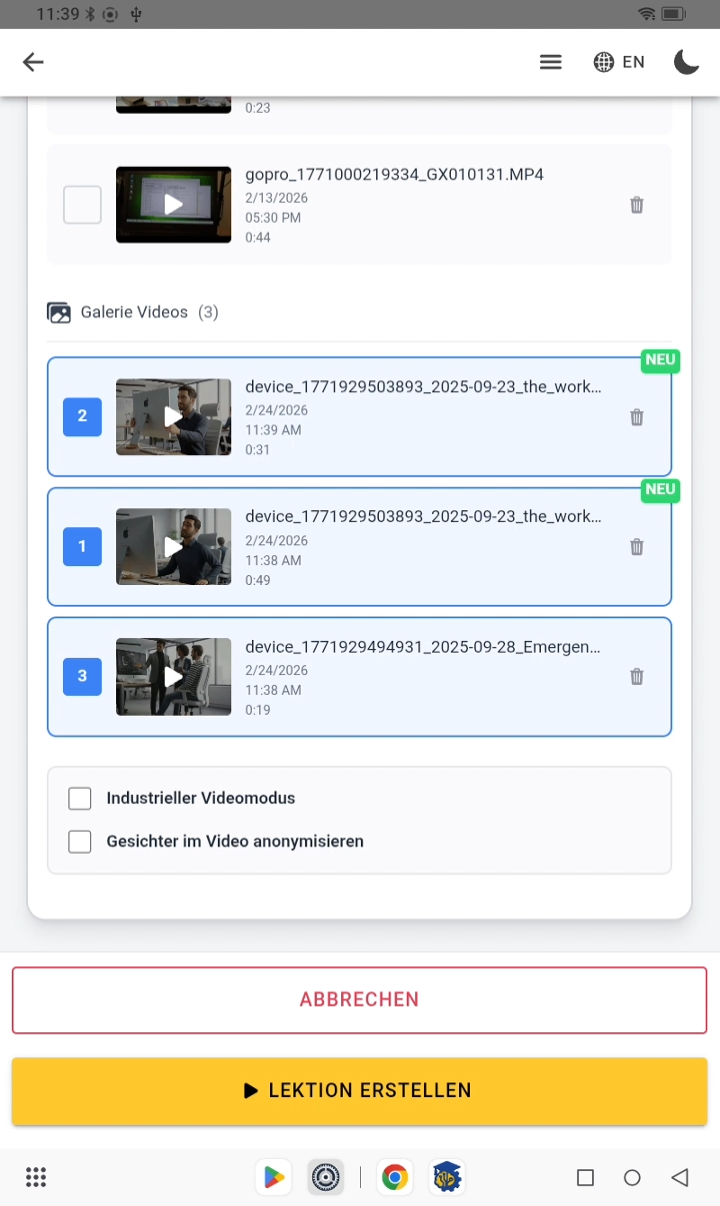This screenshot has height=1206, width=720.
Task: Deselect video numbered 1
Action: [82, 547]
